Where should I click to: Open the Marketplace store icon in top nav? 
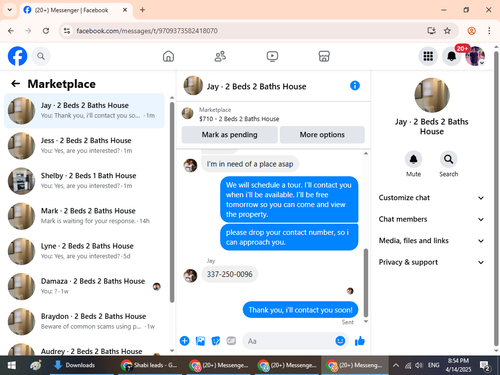[324, 56]
